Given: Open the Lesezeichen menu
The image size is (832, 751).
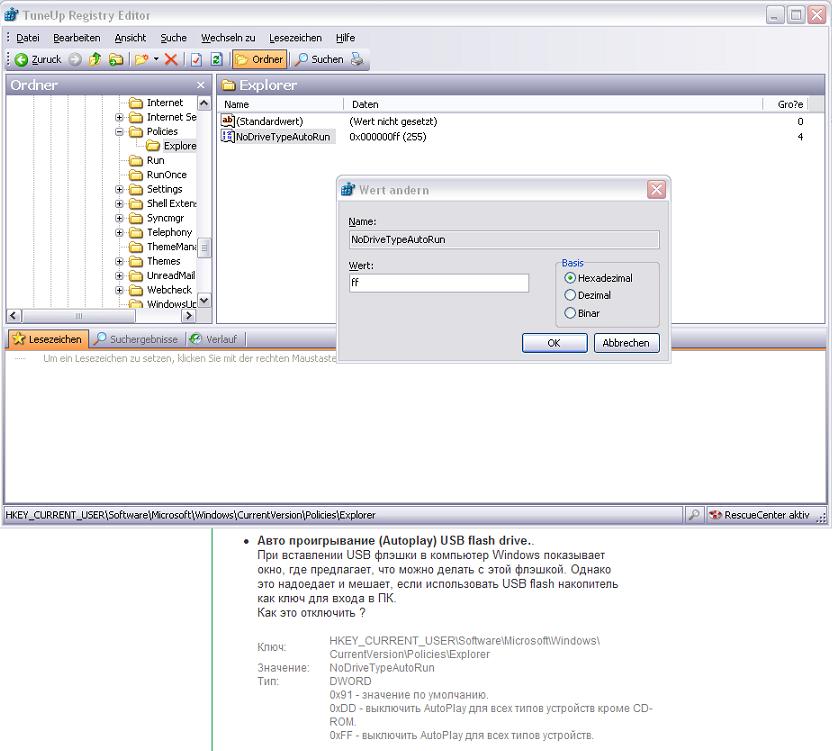Looking at the screenshot, I should [x=295, y=38].
